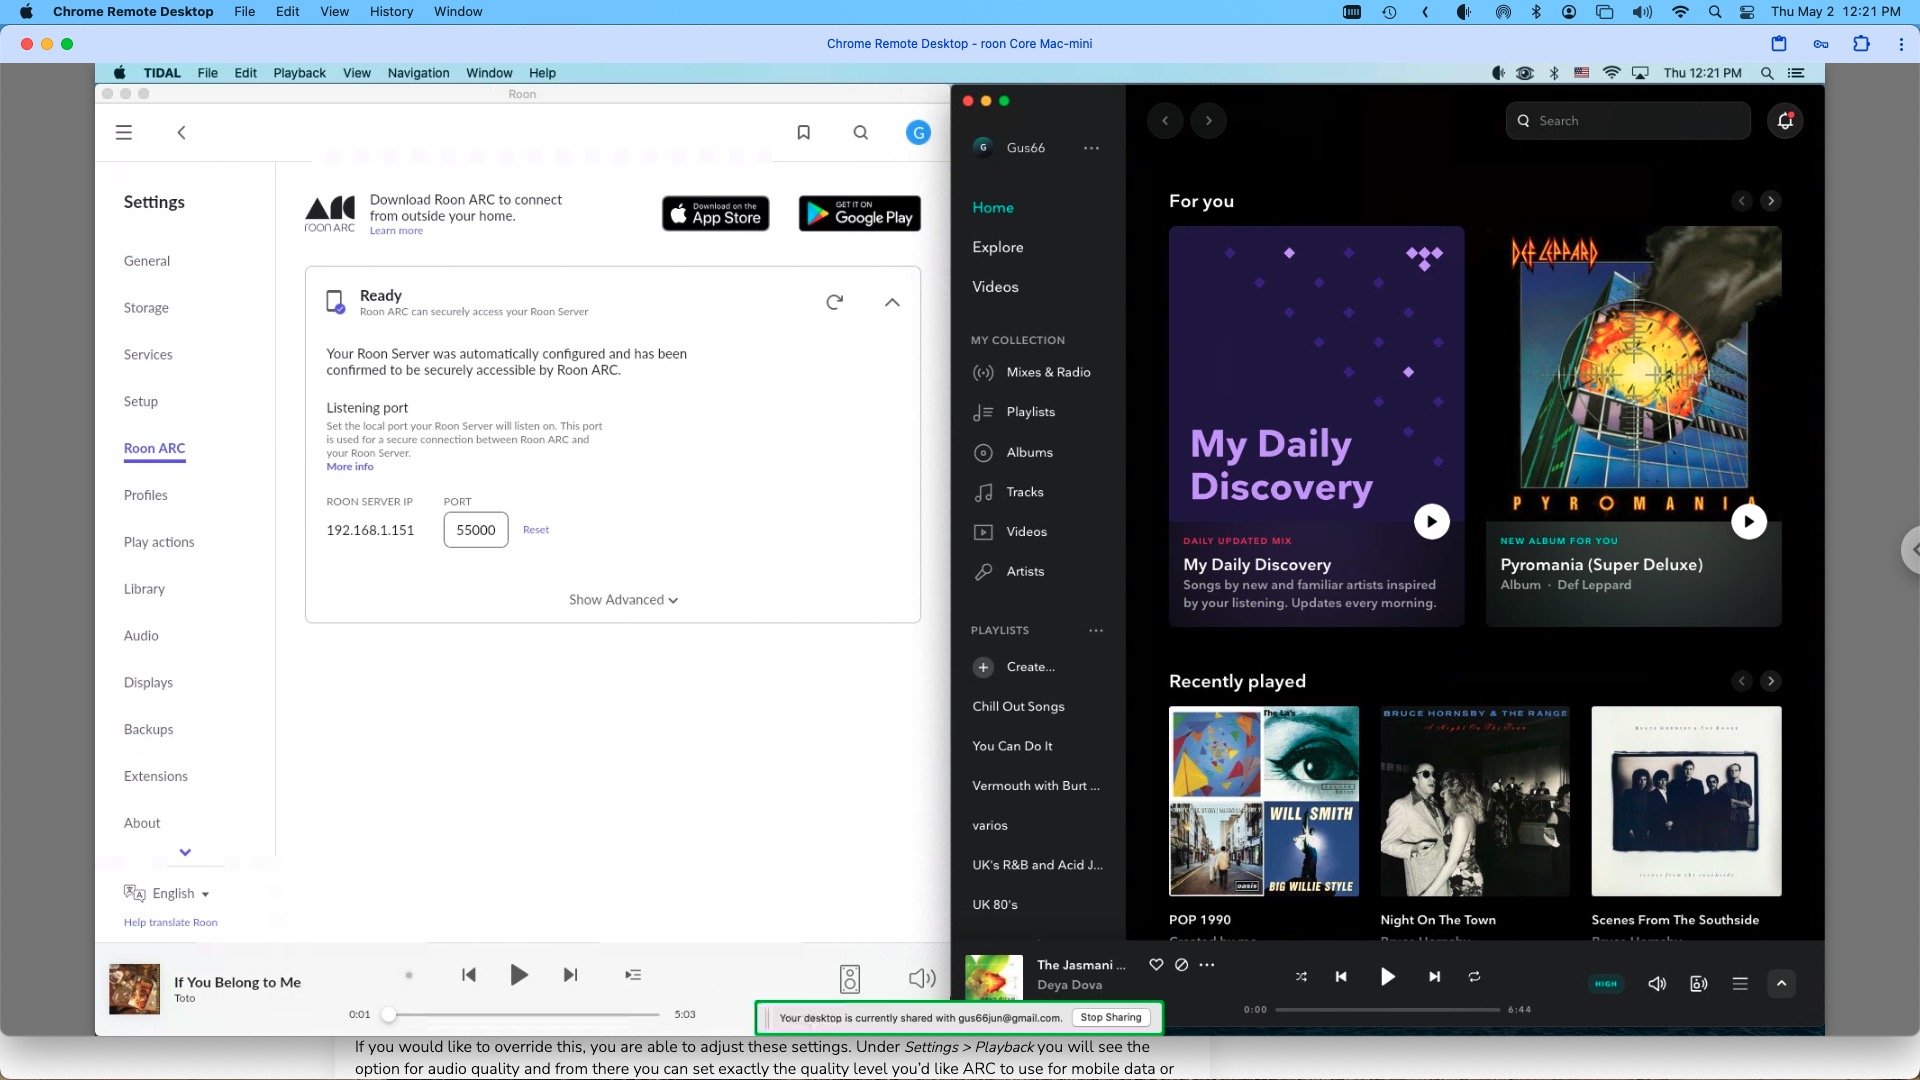Toggle HIGH audio quality badge
The height and width of the screenshot is (1080, 1920).
click(x=1606, y=984)
